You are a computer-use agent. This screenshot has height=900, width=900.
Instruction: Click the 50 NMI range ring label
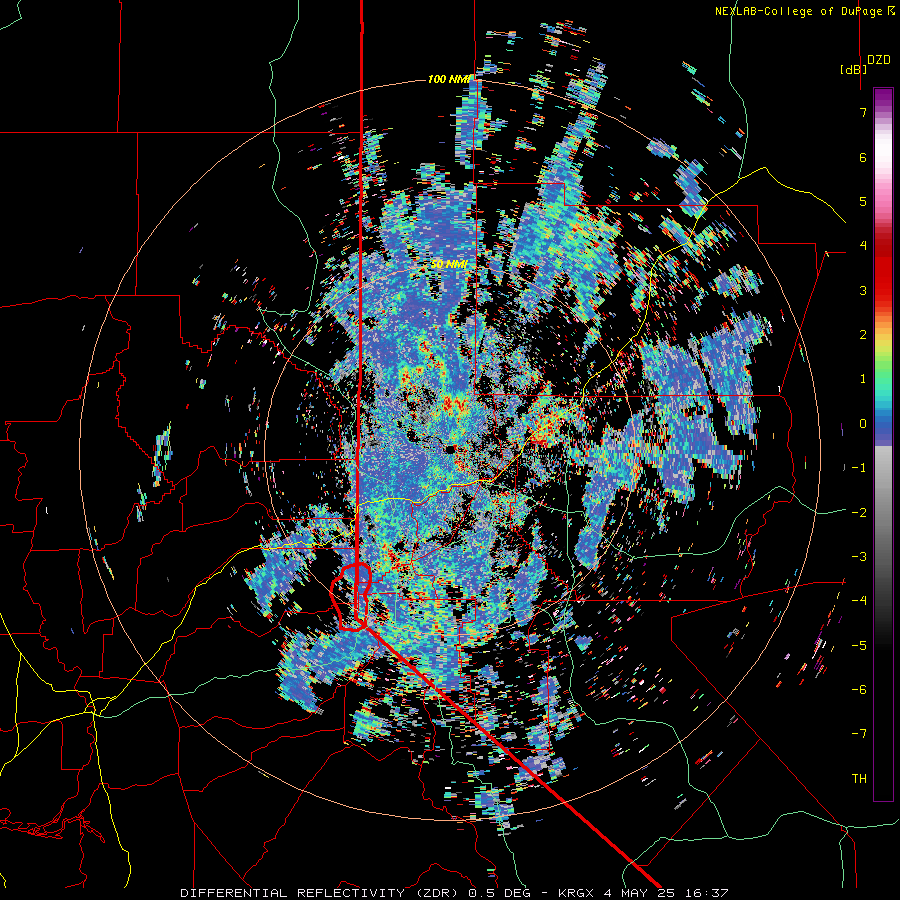coord(449,264)
